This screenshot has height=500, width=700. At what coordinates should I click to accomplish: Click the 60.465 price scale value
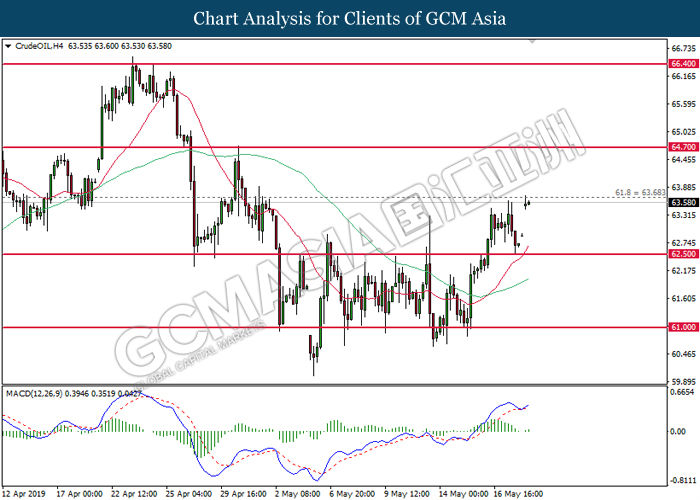(683, 354)
